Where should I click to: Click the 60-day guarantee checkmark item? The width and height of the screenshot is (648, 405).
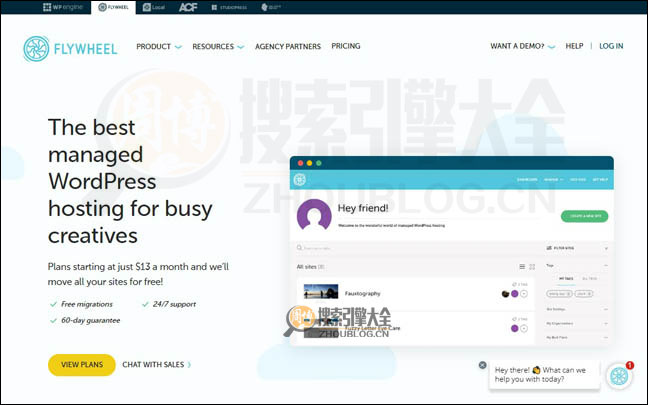tap(85, 320)
